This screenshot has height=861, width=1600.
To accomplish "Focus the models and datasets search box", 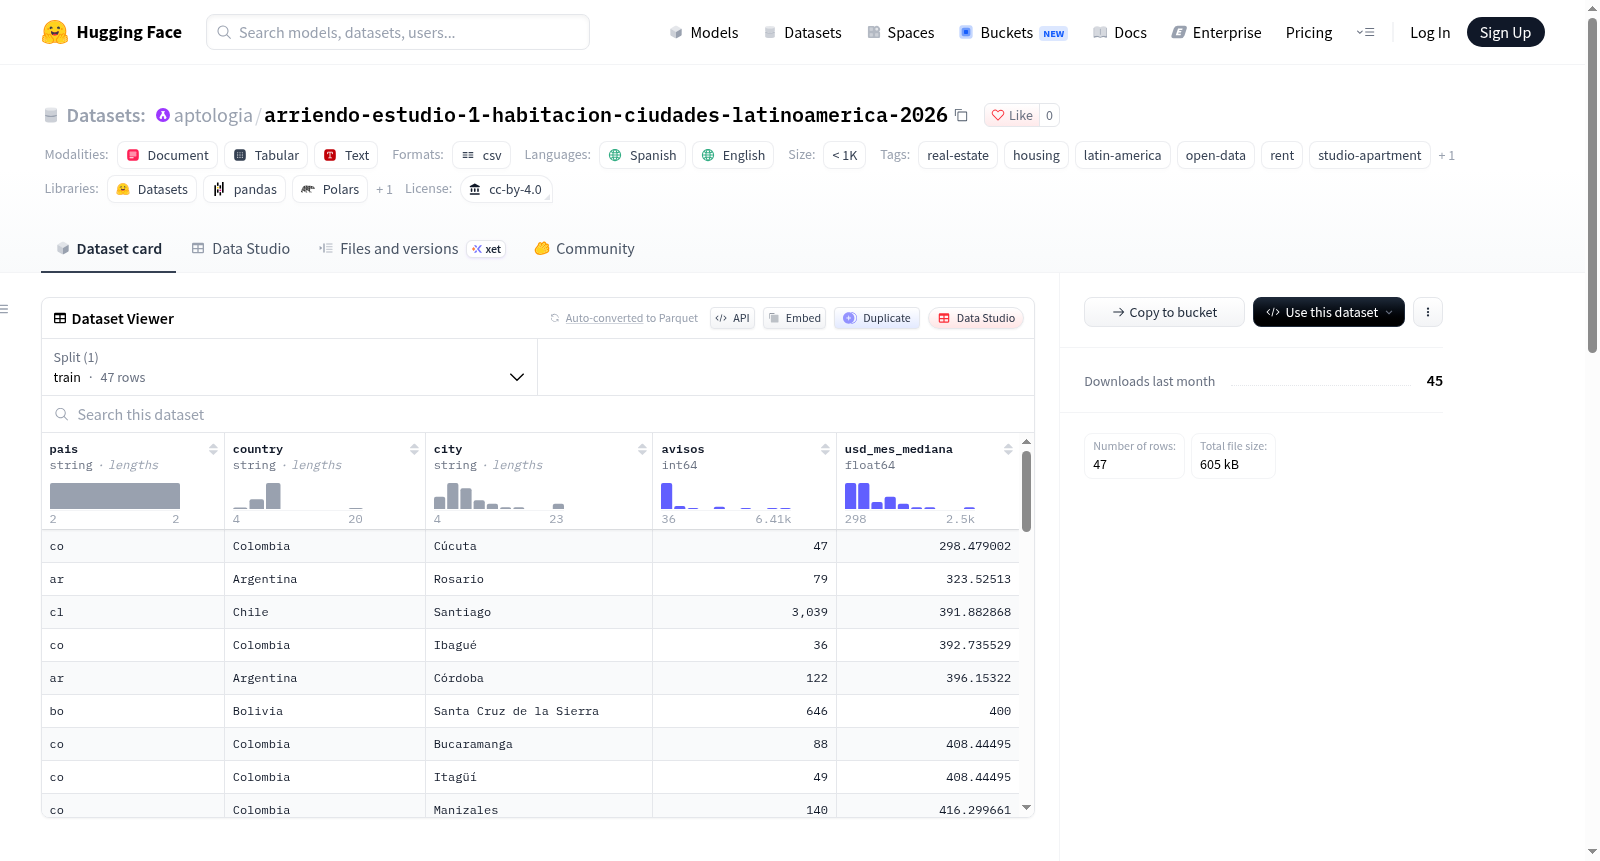I will click(x=398, y=32).
